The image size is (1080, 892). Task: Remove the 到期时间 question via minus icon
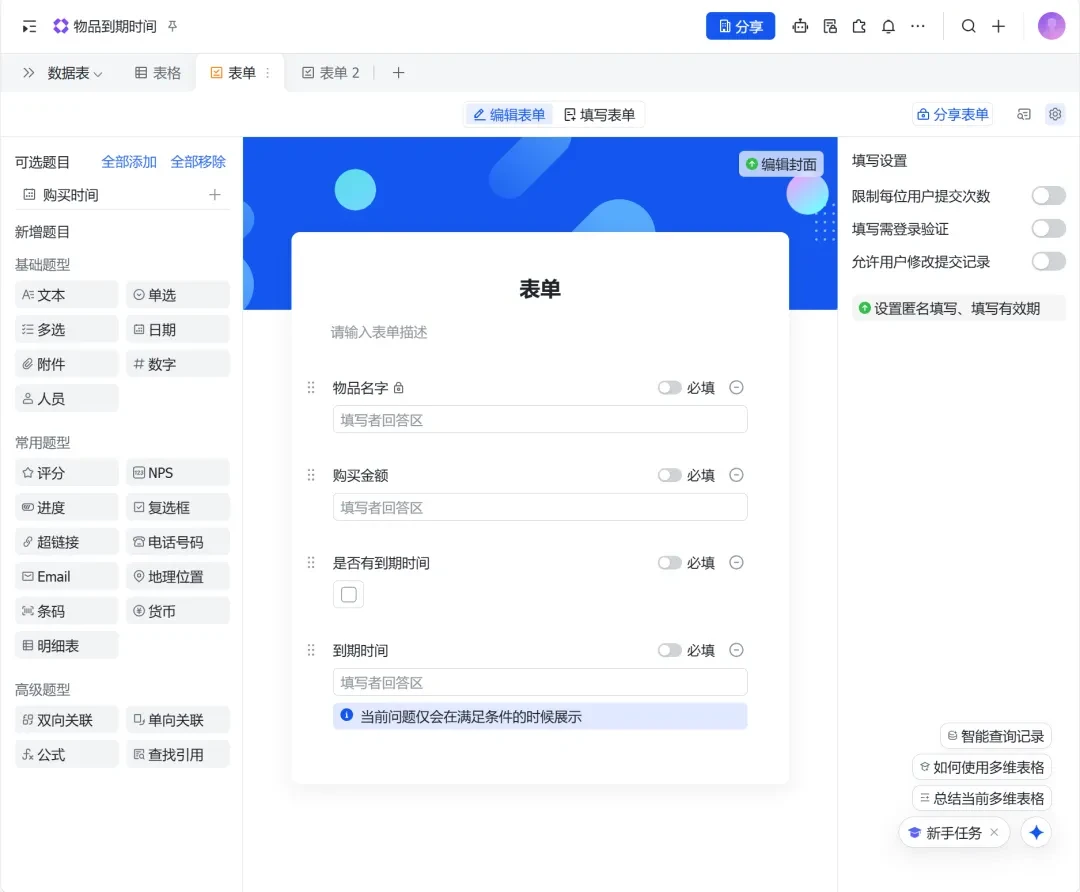click(736, 650)
